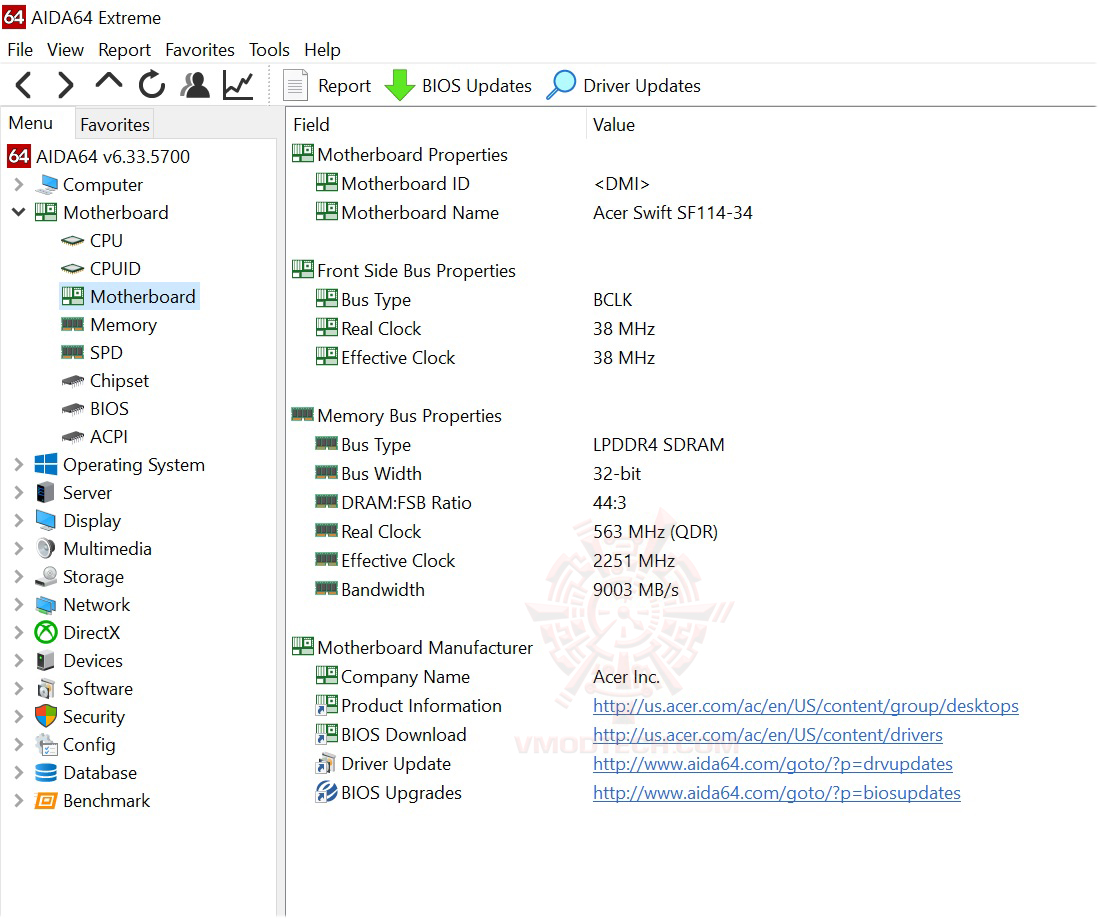Viewport: 1099px width, 919px height.
Task: Click the BIOS Updates toolbar label
Action: pos(477,86)
